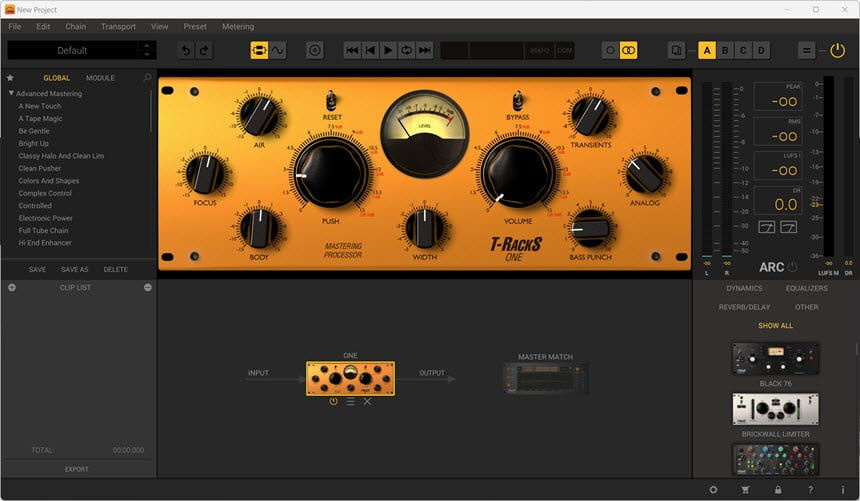Open the Metering menu

pos(238,26)
